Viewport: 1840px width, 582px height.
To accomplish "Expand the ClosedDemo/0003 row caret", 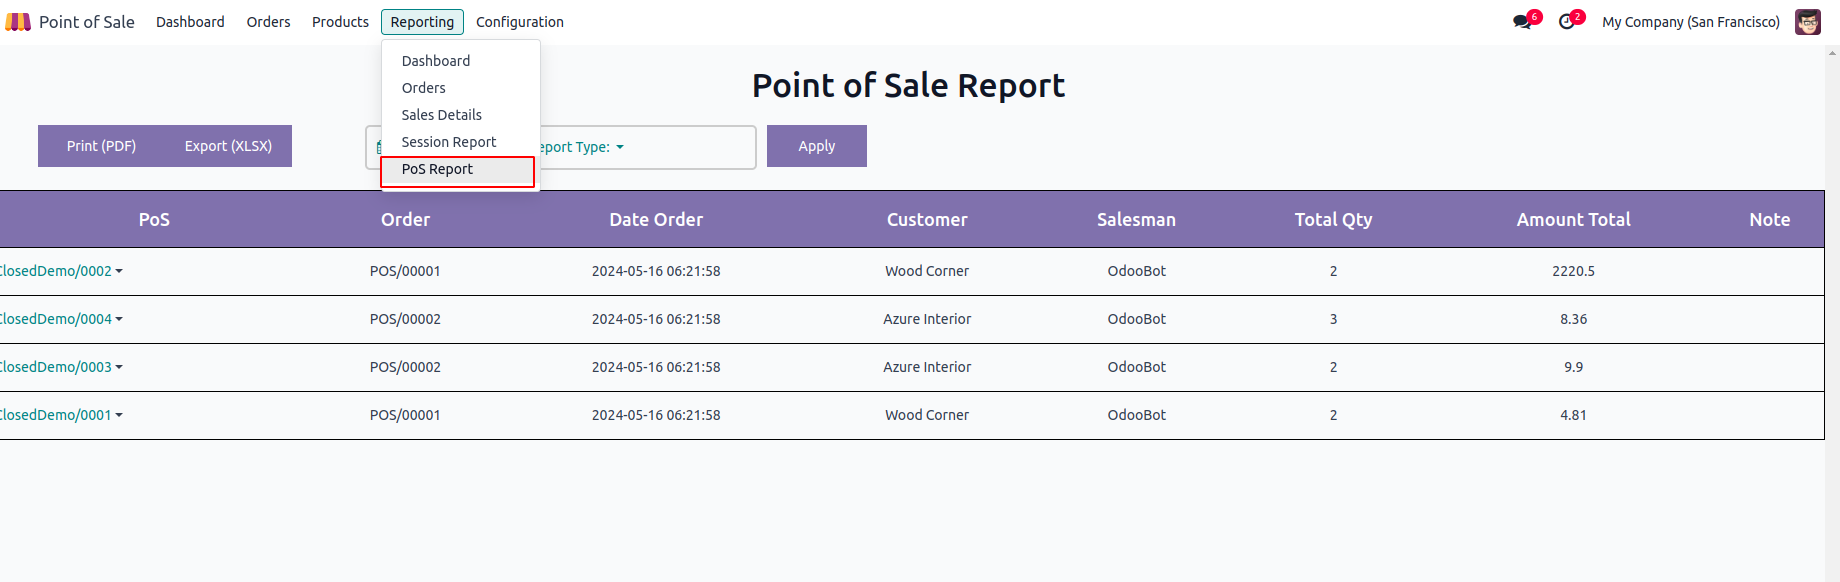I will coord(119,367).
